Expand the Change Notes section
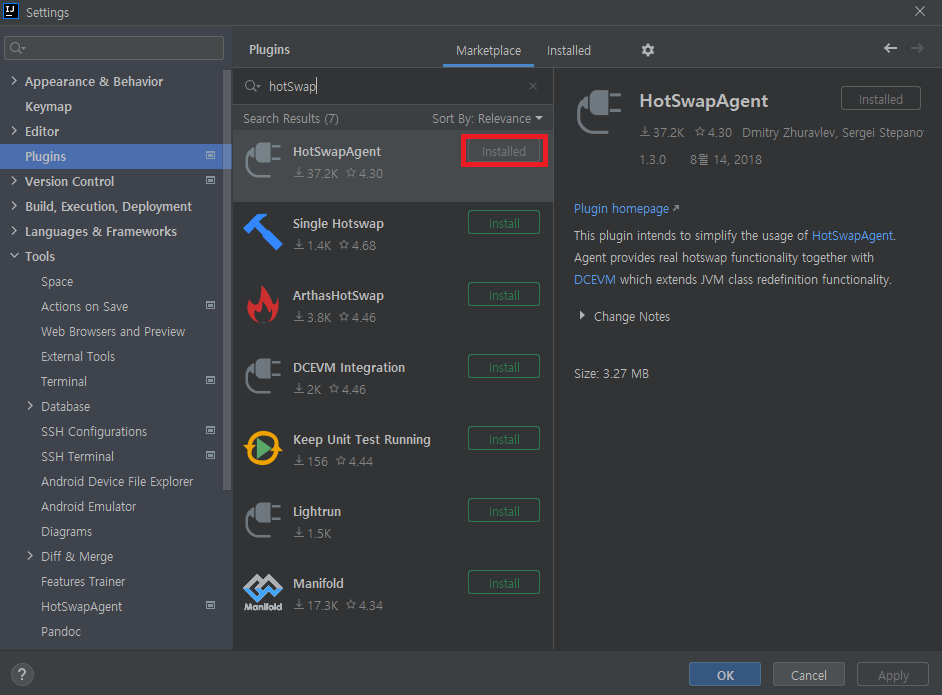The width and height of the screenshot is (942, 695). [x=582, y=315]
